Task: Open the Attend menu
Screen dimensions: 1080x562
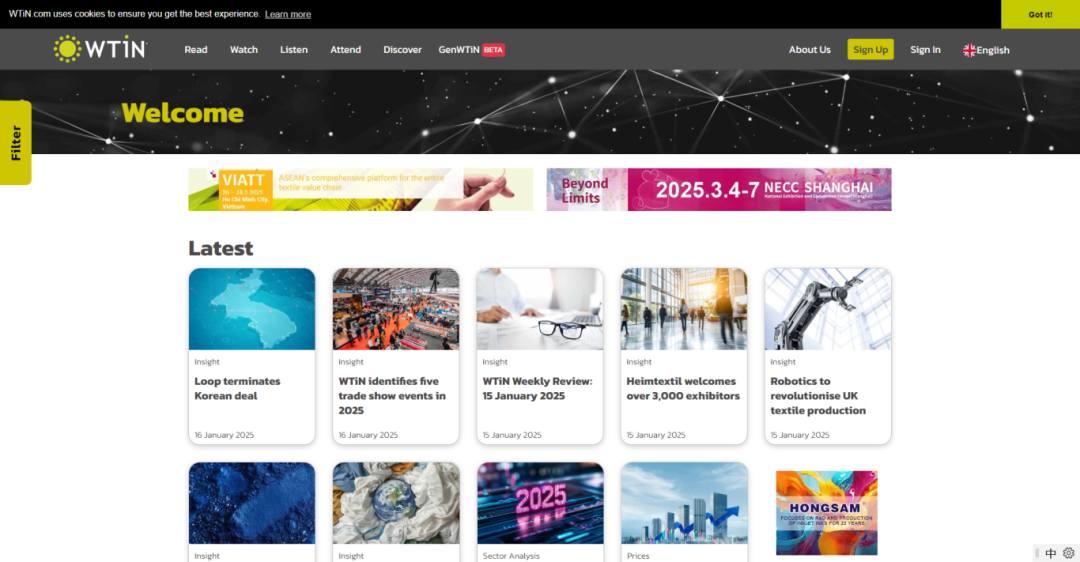Action: tap(345, 50)
